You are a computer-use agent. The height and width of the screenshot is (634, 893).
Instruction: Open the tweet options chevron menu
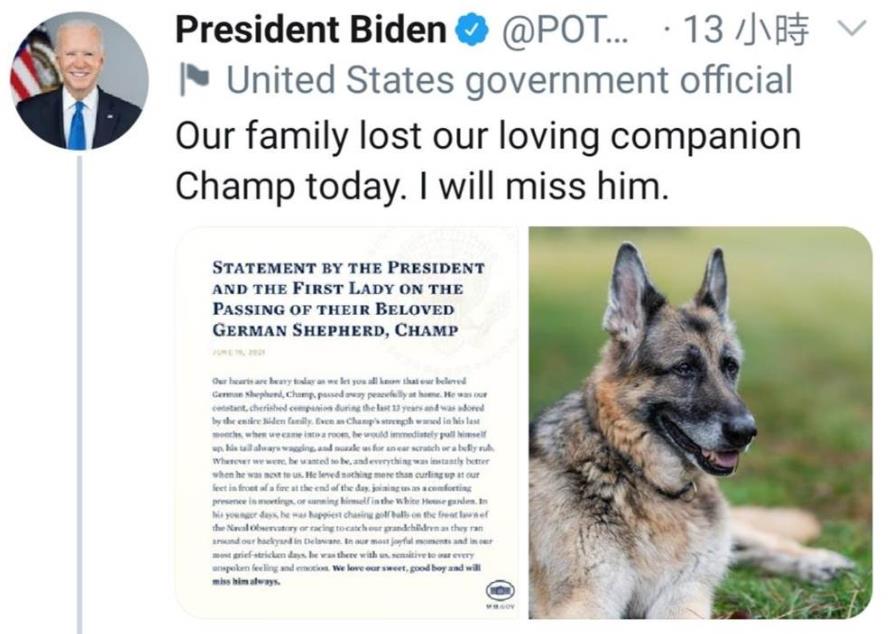coord(850,31)
